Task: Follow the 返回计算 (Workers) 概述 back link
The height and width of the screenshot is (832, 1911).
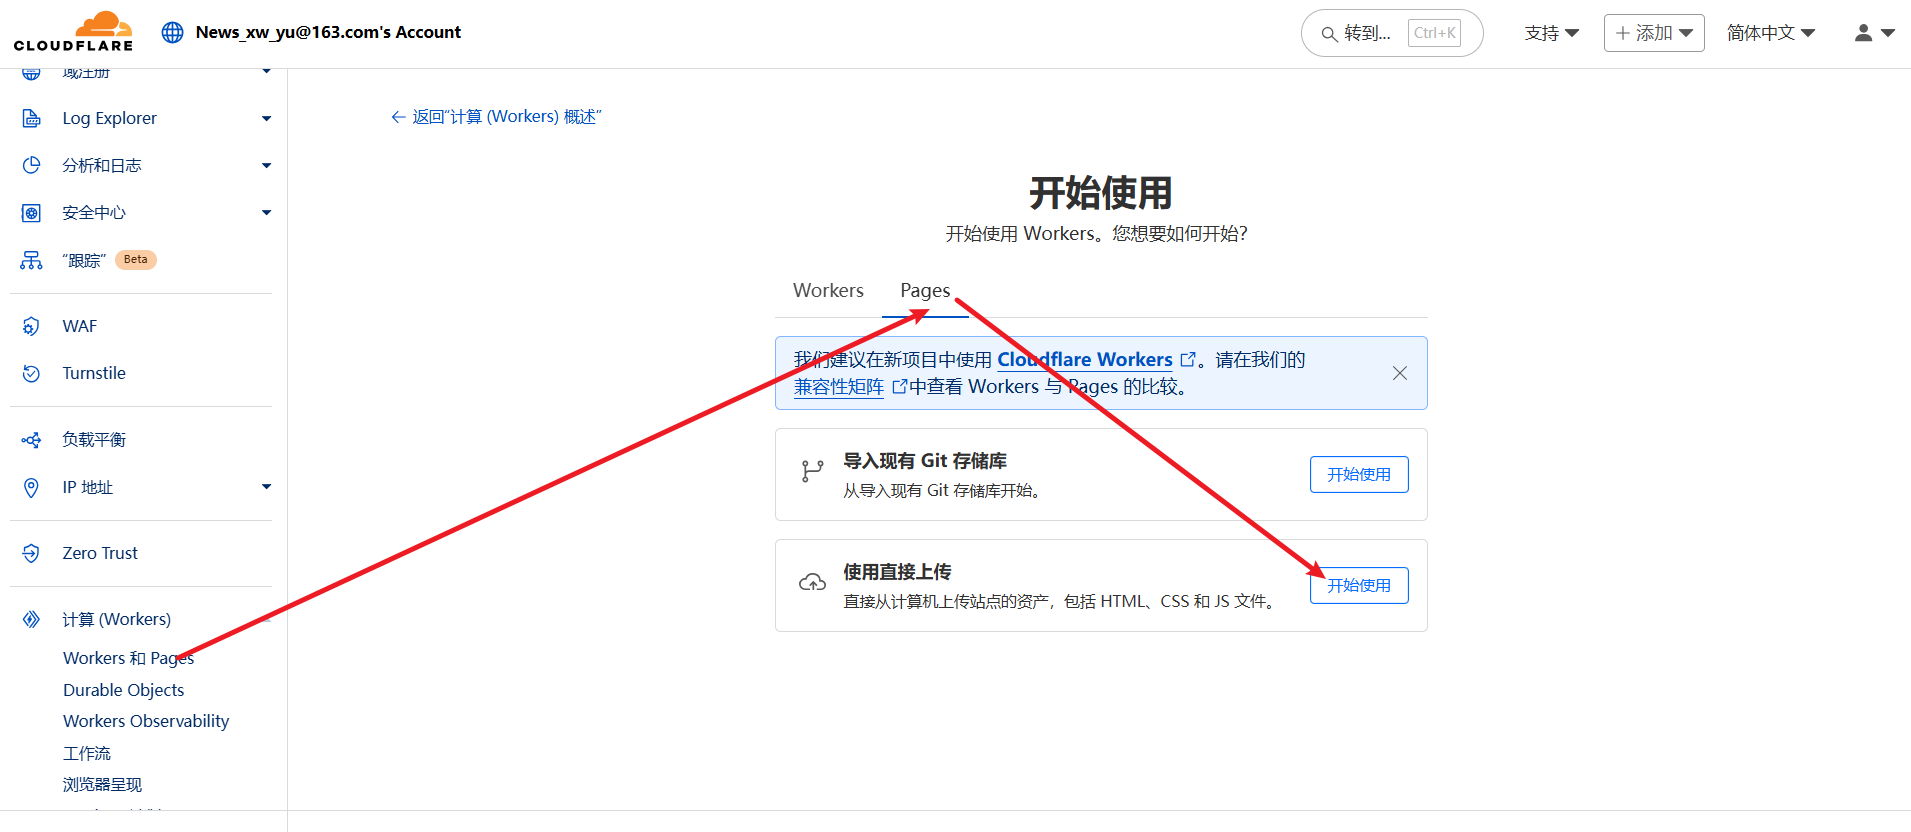Action: tap(496, 117)
